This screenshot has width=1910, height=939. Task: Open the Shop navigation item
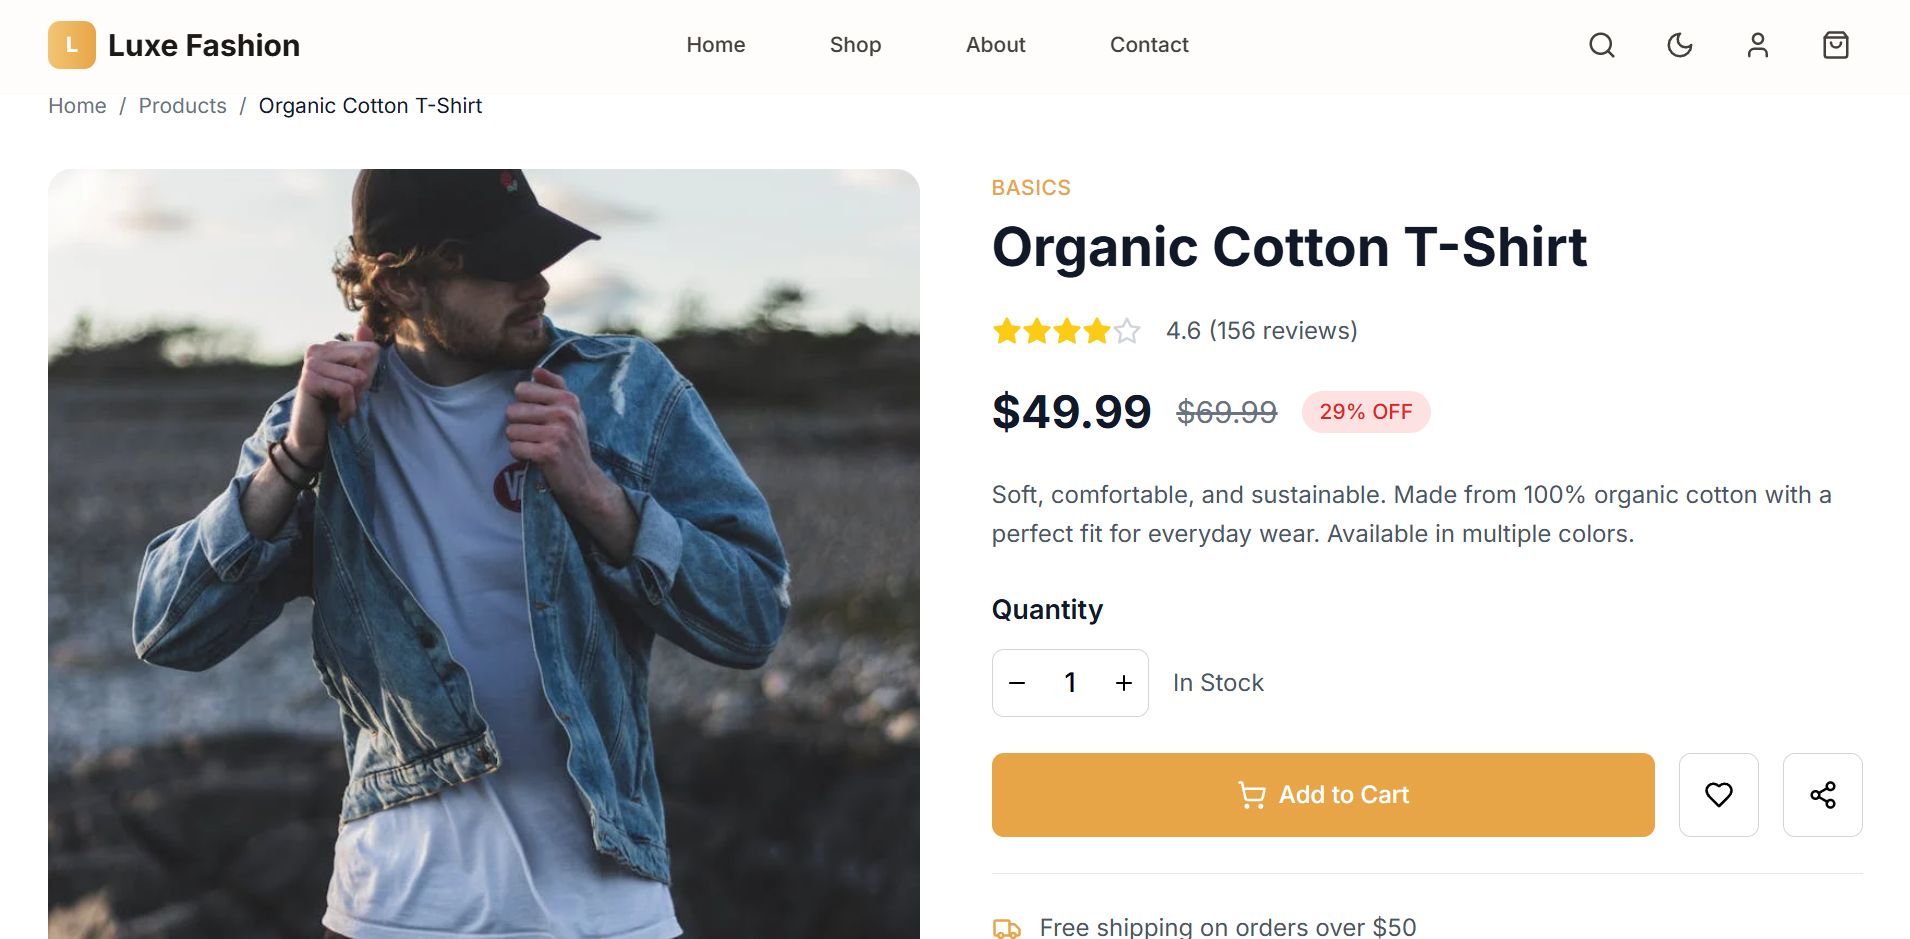pyautogui.click(x=856, y=45)
